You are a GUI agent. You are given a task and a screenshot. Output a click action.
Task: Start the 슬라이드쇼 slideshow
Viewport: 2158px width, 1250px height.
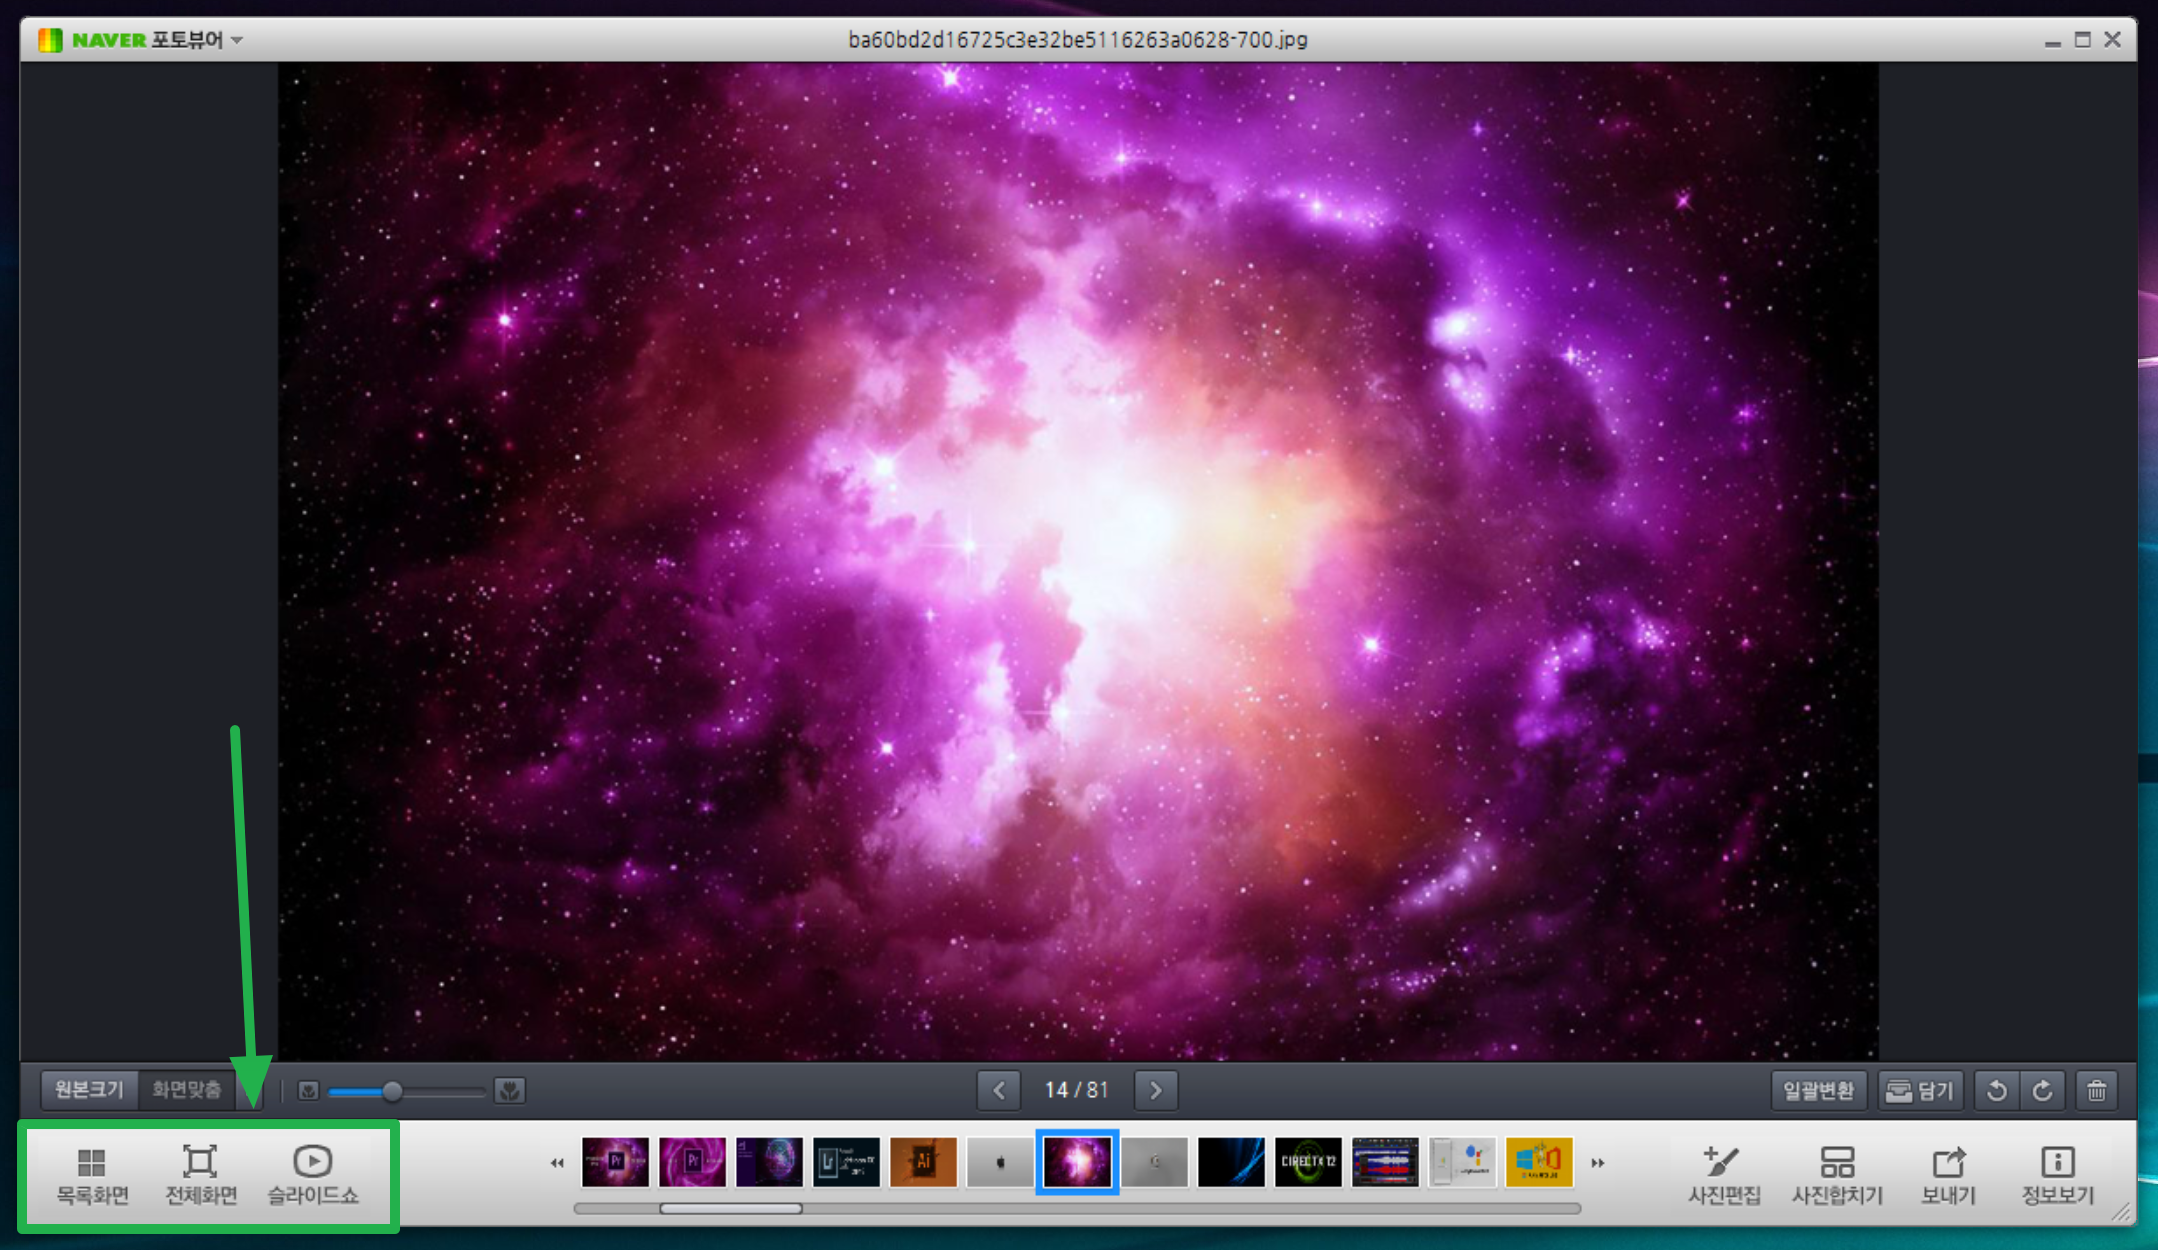point(312,1175)
